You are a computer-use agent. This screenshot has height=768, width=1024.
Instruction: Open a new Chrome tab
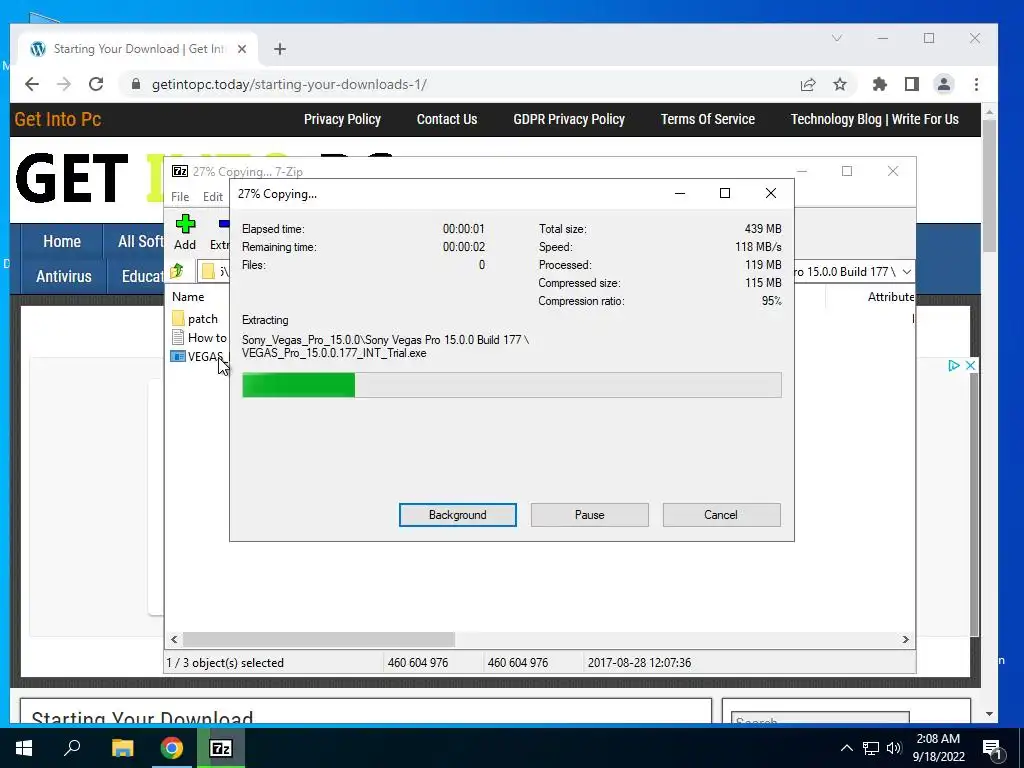(x=280, y=49)
